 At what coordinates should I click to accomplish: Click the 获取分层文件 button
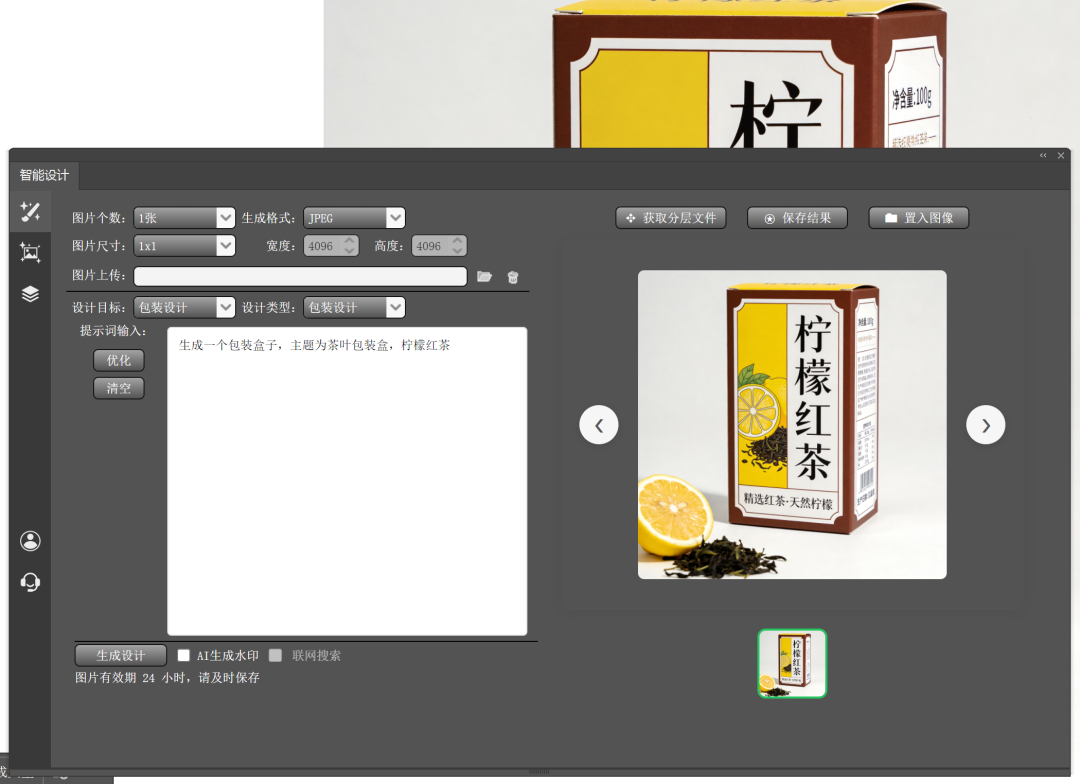point(671,218)
